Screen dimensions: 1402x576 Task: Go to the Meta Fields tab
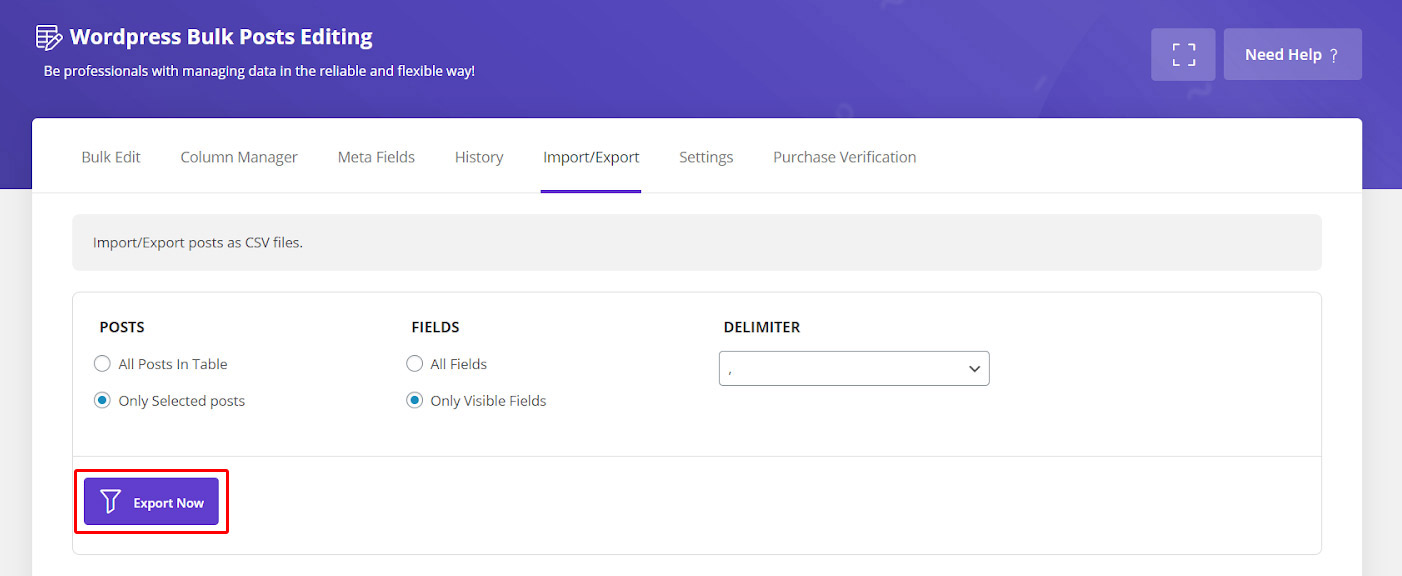(376, 157)
